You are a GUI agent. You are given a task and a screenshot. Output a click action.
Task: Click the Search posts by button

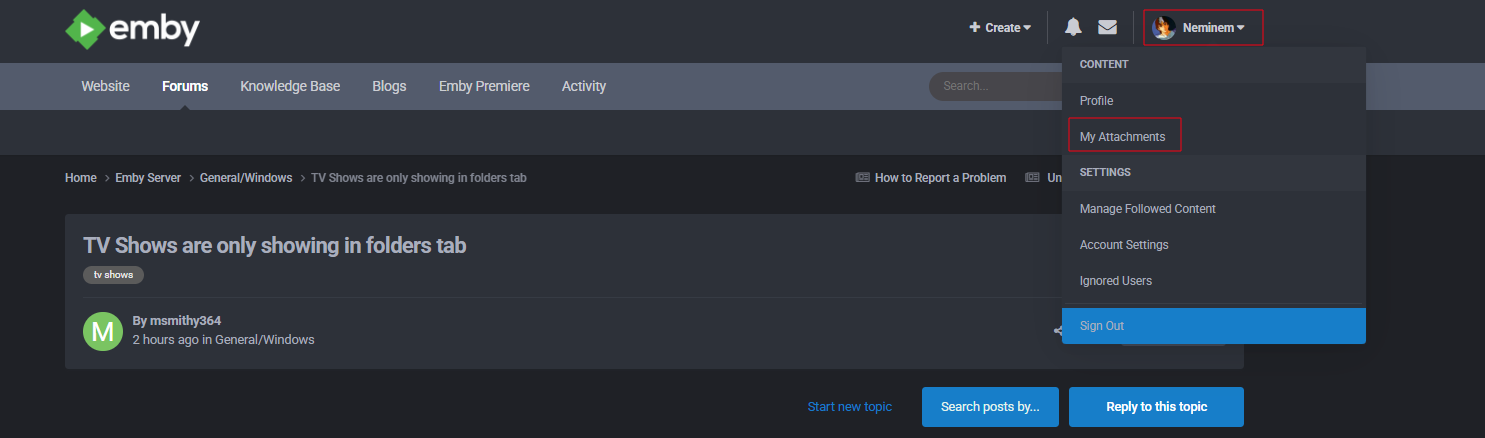990,407
